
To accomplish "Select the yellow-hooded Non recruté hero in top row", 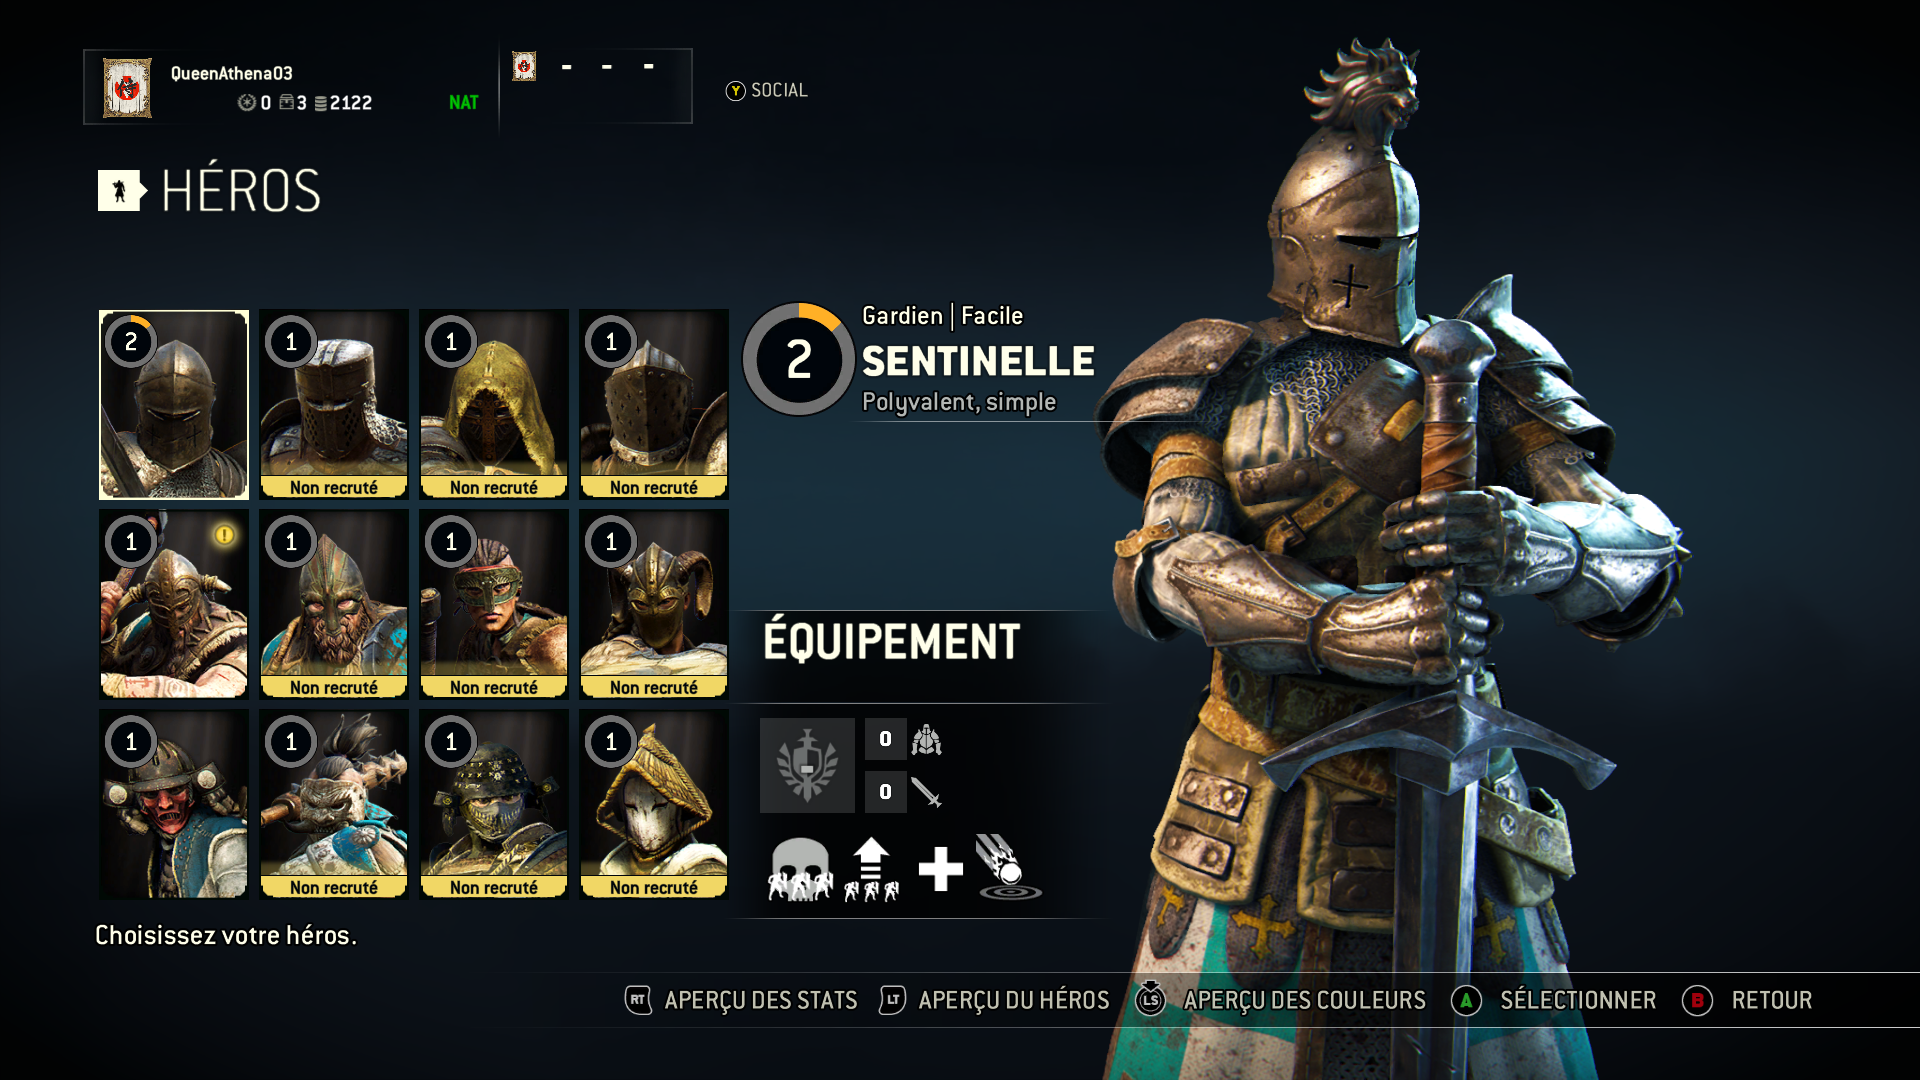I will (494, 404).
